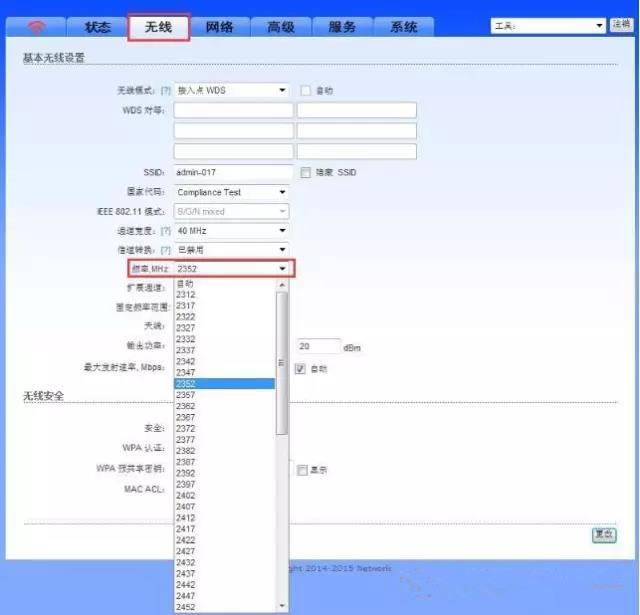Select frequency 2422 in the list
Image resolution: width=640 pixels, height=615 pixels.
click(x=224, y=540)
